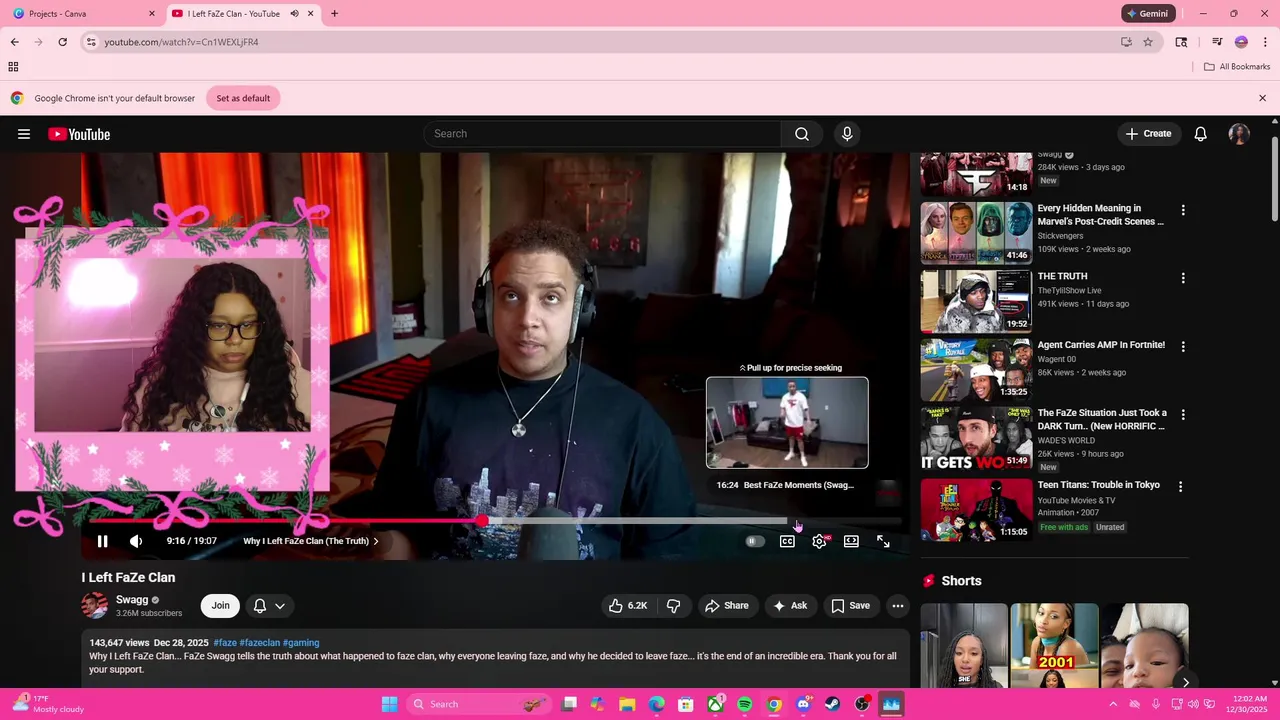1280x720 pixels.
Task: Open Spotify from the taskbar
Action: [745, 705]
